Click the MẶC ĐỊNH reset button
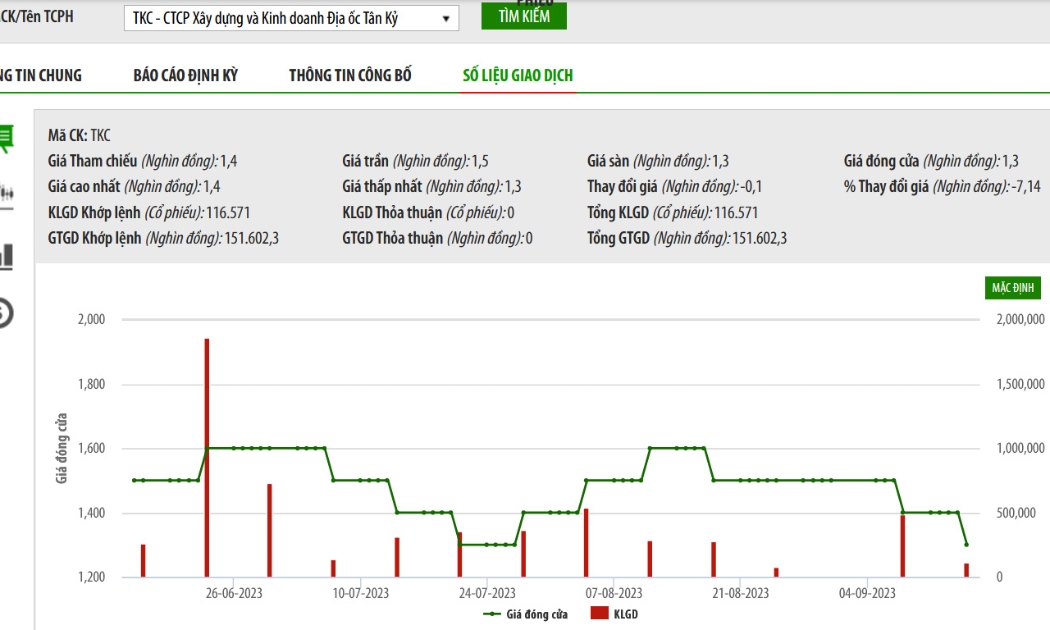Image resolution: width=1050 pixels, height=630 pixels. pos(1012,288)
